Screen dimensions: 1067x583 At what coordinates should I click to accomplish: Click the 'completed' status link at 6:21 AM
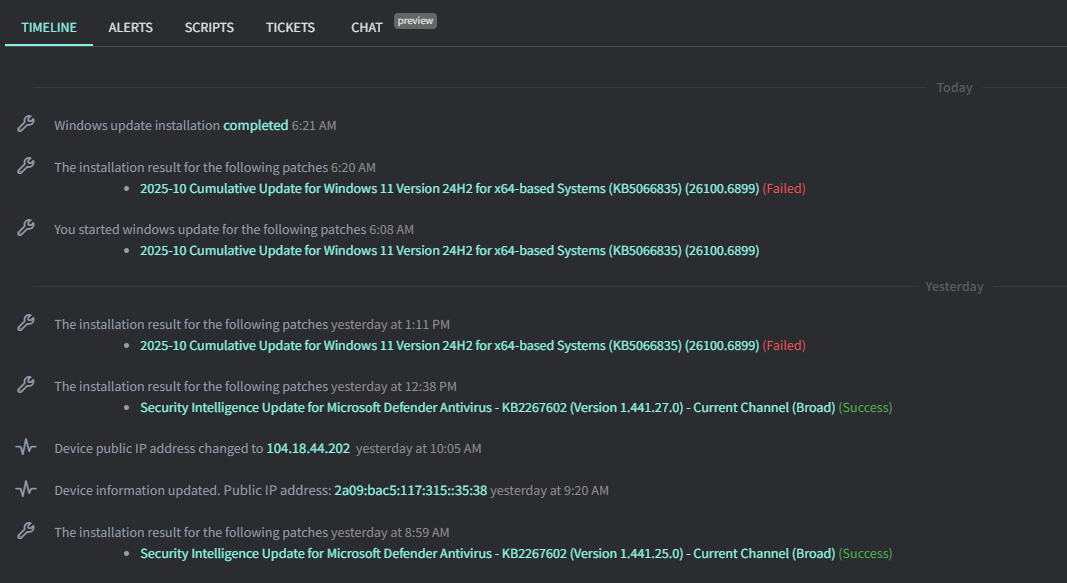point(255,125)
